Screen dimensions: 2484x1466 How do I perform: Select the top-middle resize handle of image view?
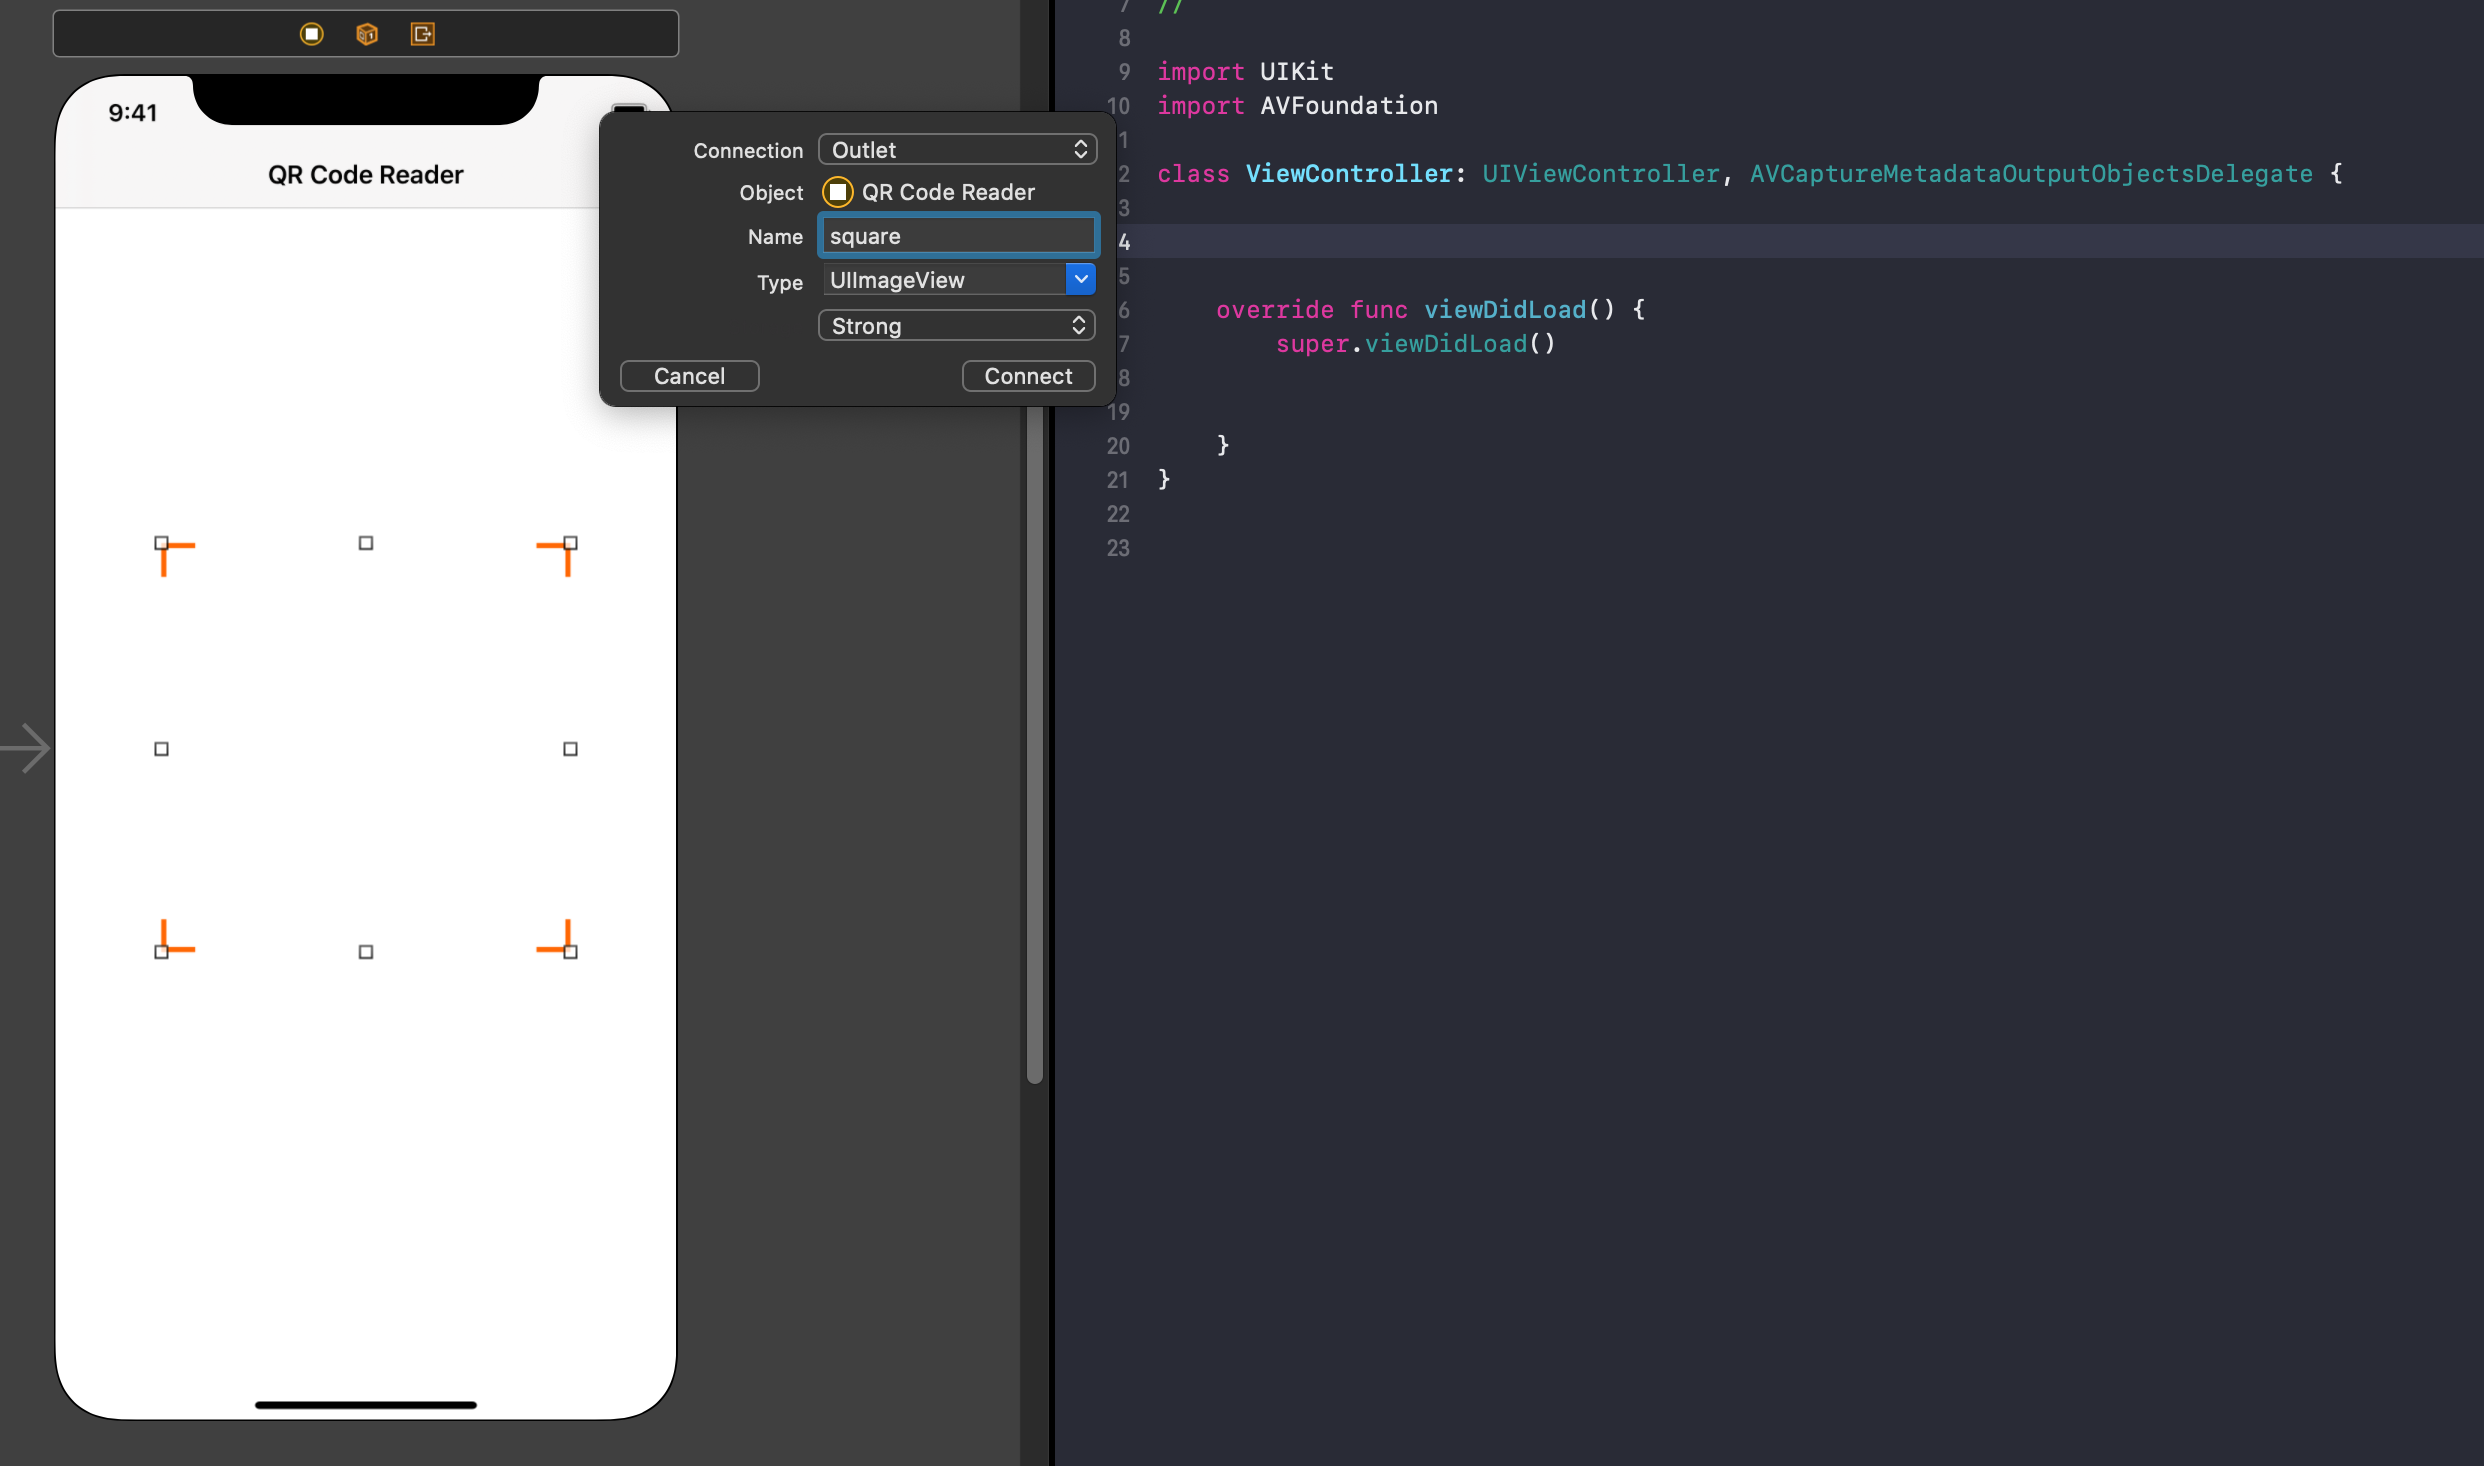366,543
